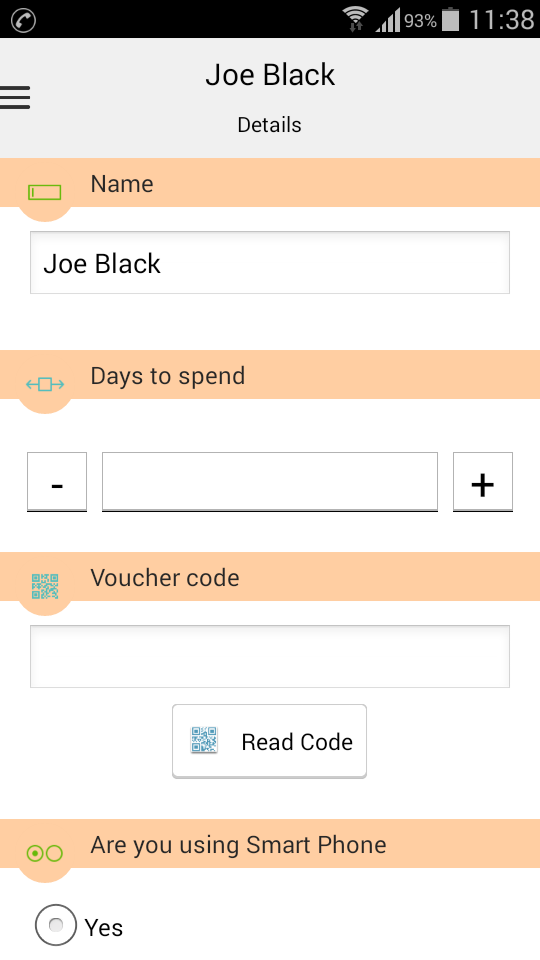Tap the Days to spend range icon
The width and height of the screenshot is (540, 960).
pos(45,384)
